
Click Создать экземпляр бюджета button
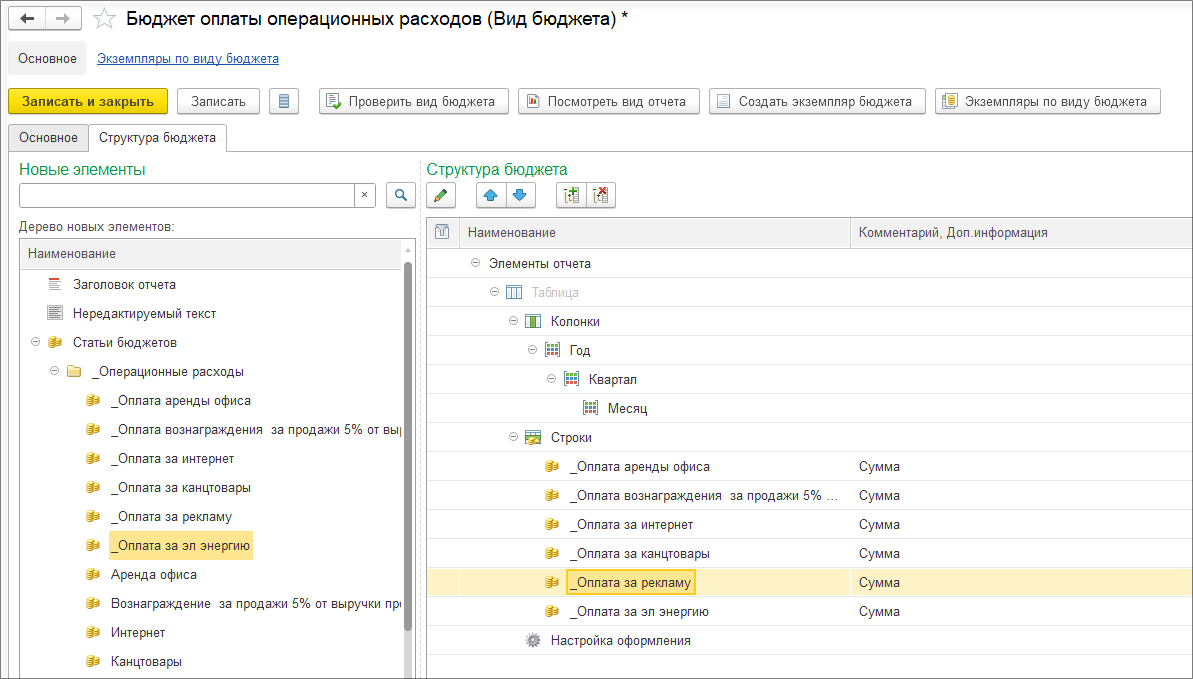[817, 101]
